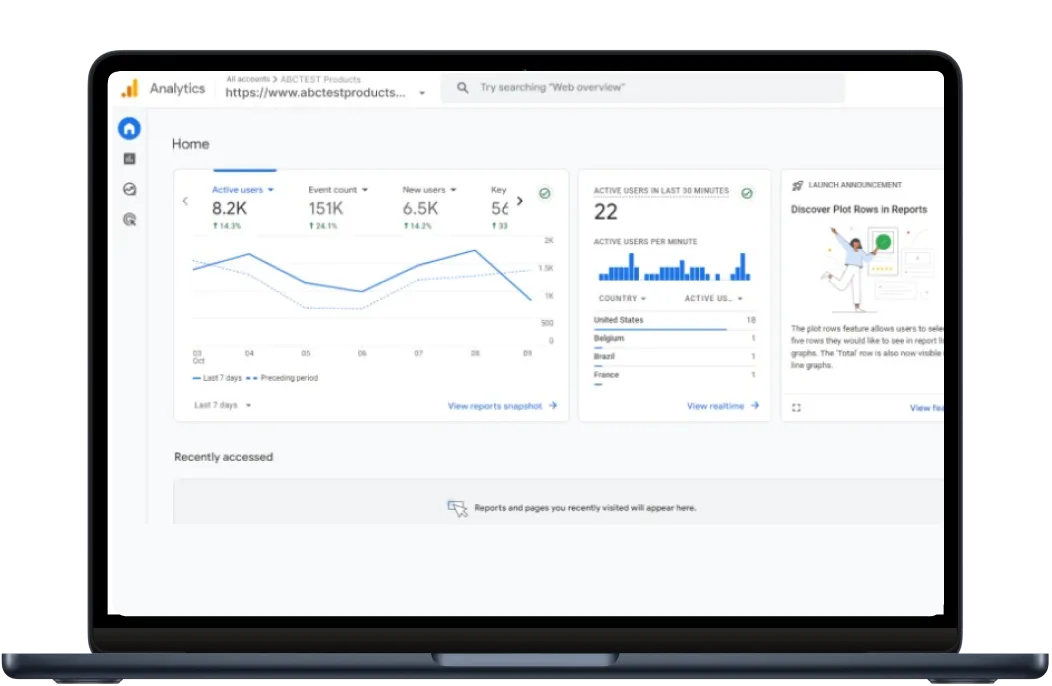Click the abctestproducts property URL

[x=315, y=93]
